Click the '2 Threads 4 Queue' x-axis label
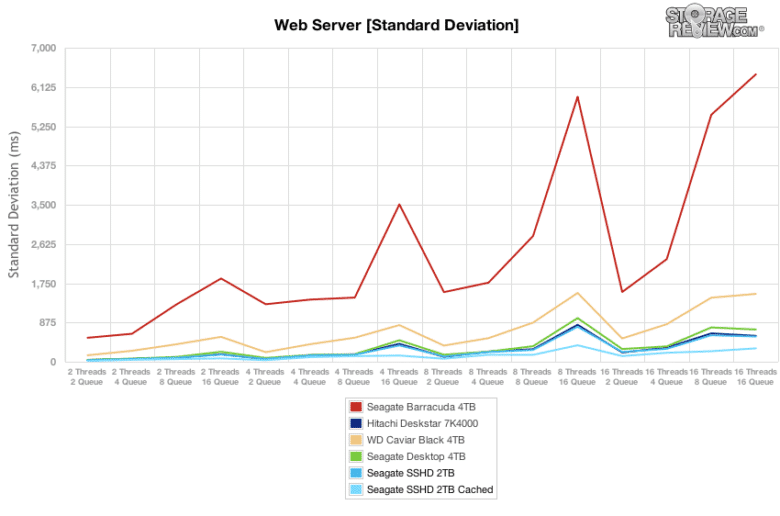The image size is (780, 516). click(131, 377)
